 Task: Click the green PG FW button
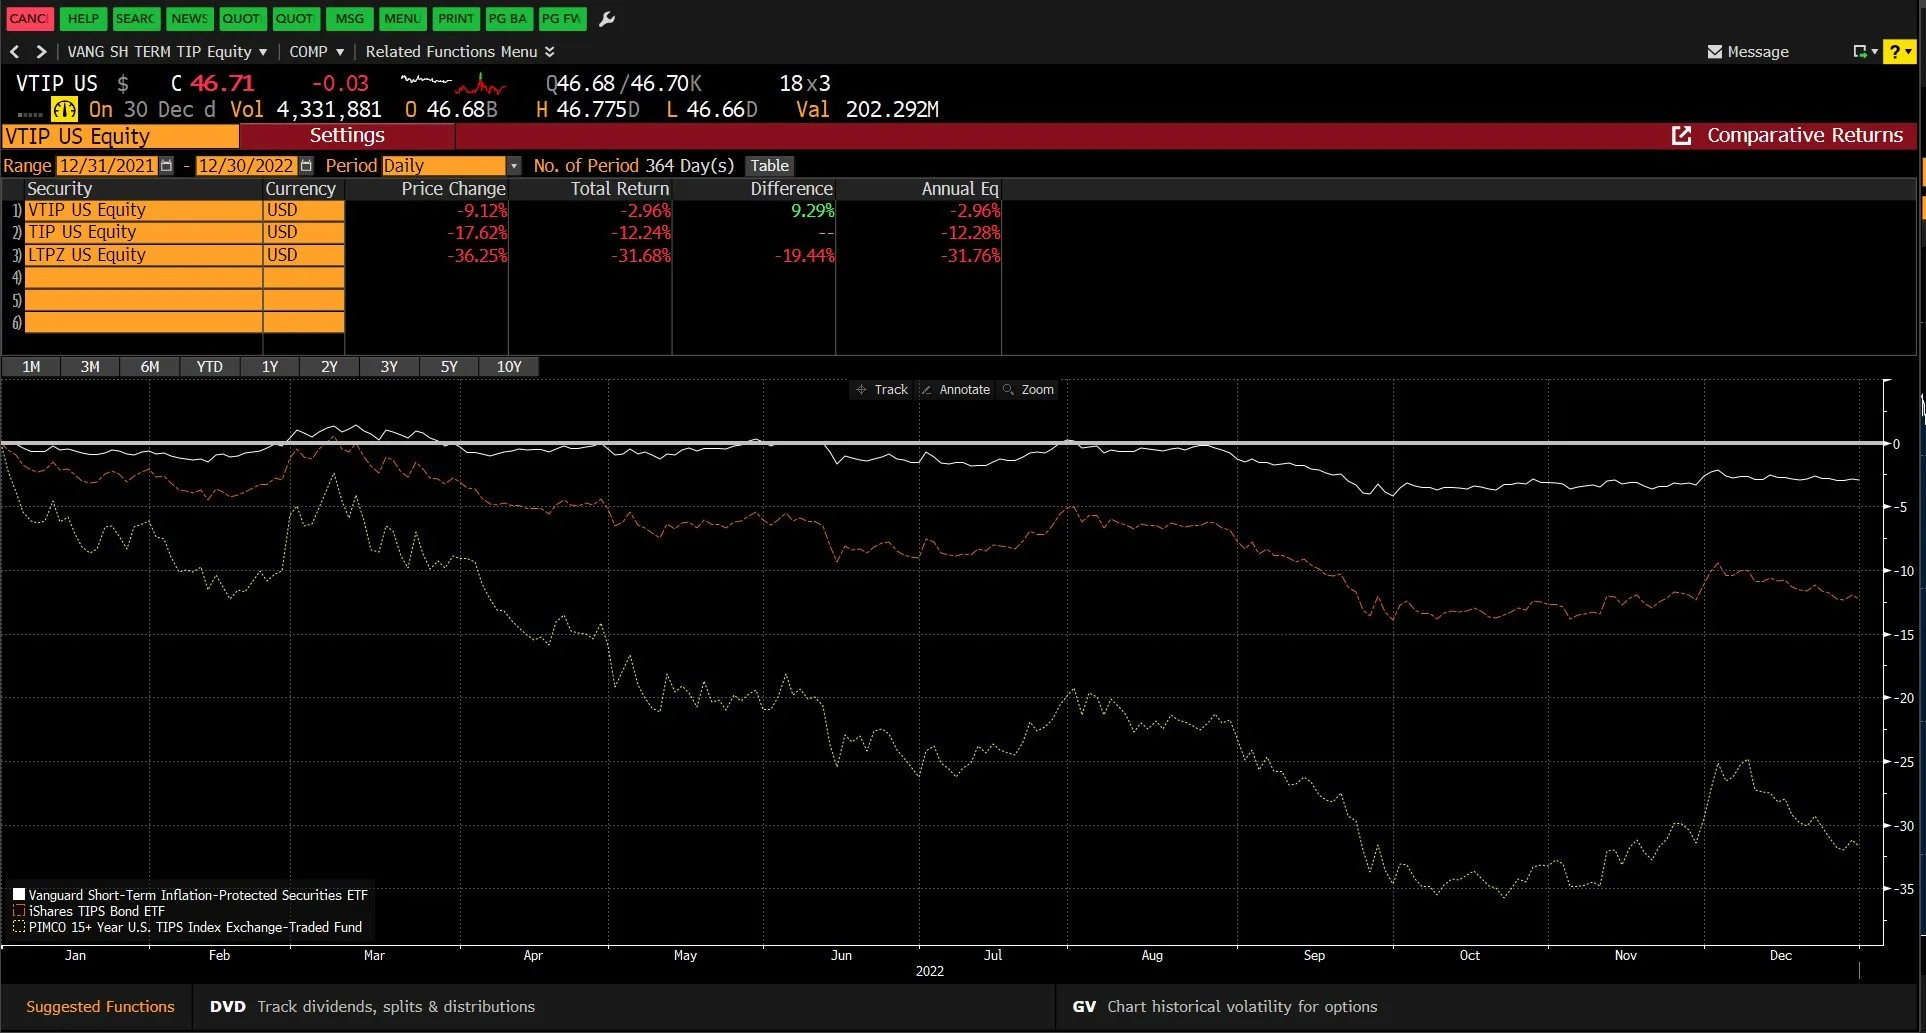click(562, 18)
